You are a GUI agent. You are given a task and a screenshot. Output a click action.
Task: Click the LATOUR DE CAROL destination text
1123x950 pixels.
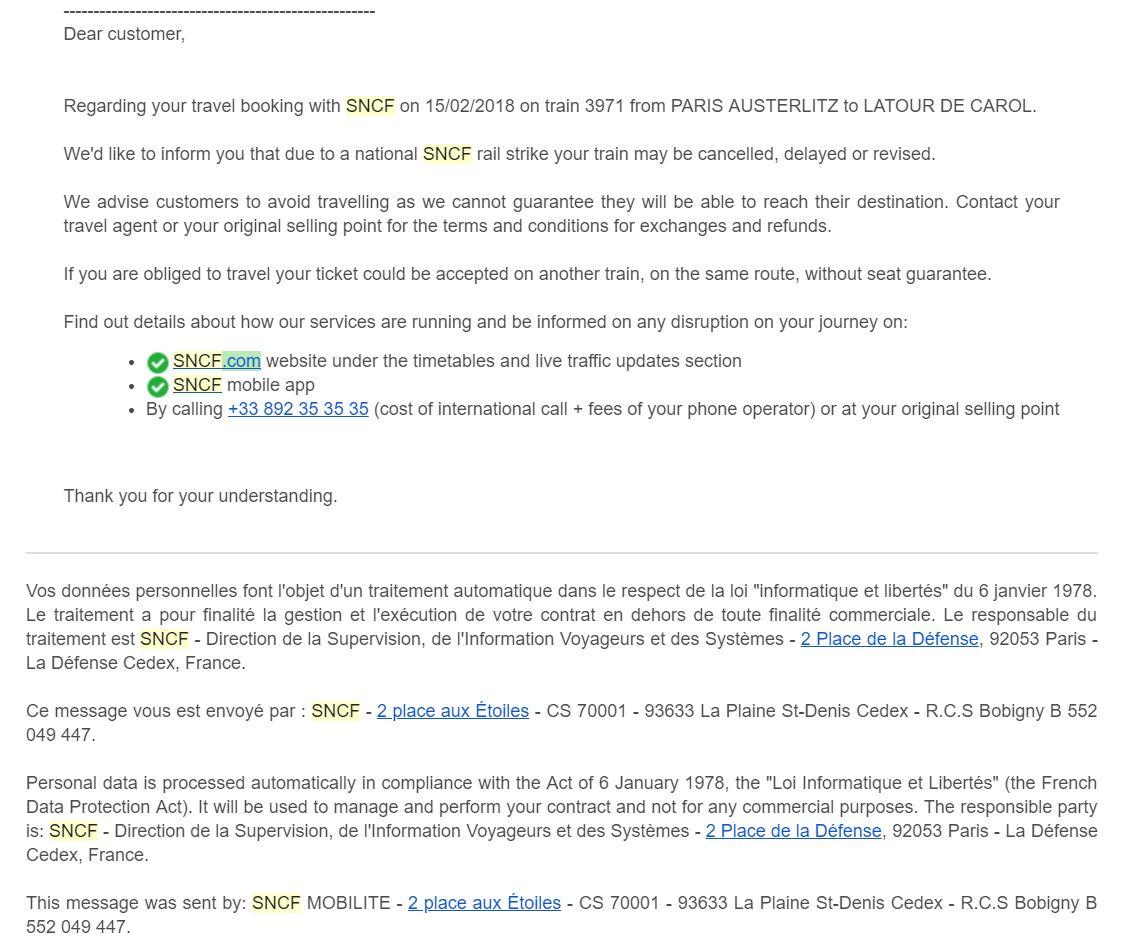[947, 106]
